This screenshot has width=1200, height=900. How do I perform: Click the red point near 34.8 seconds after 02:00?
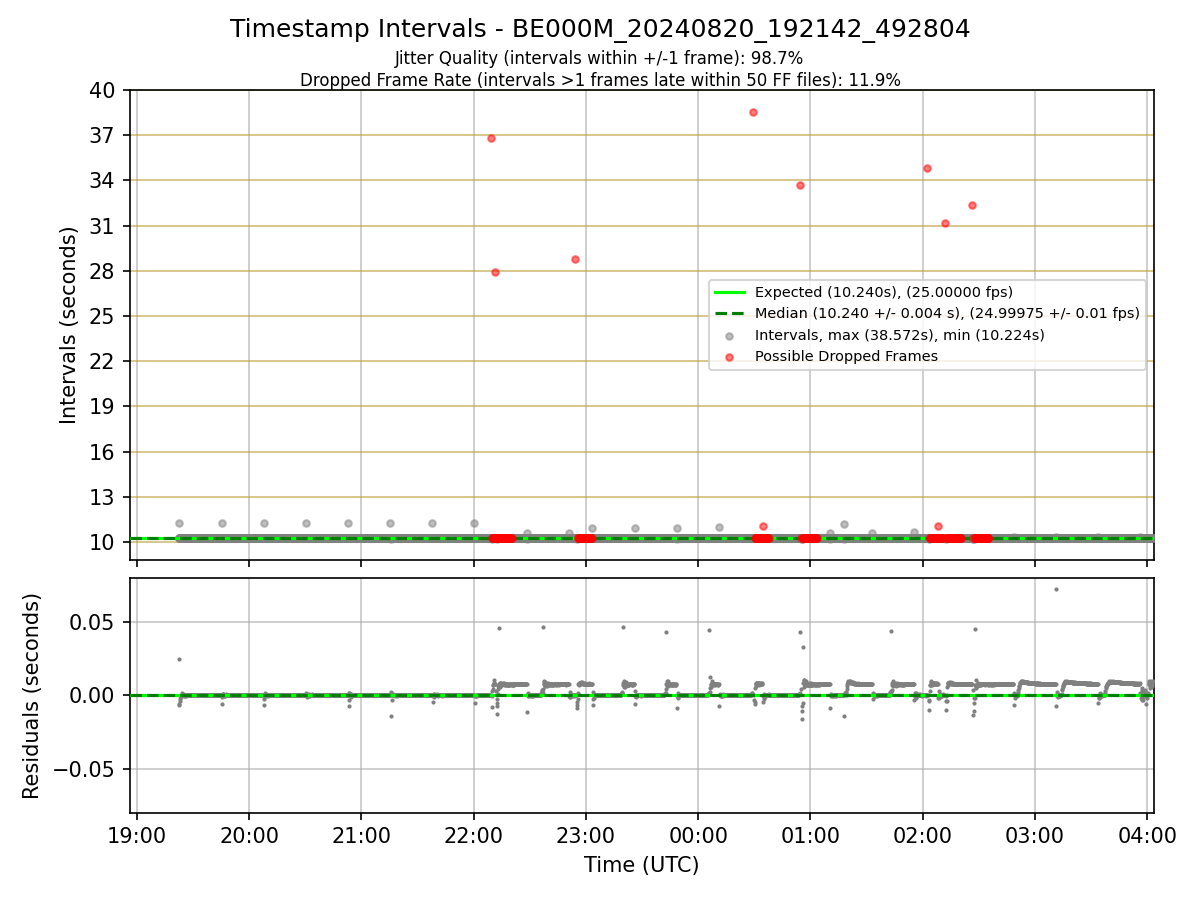pyautogui.click(x=927, y=168)
